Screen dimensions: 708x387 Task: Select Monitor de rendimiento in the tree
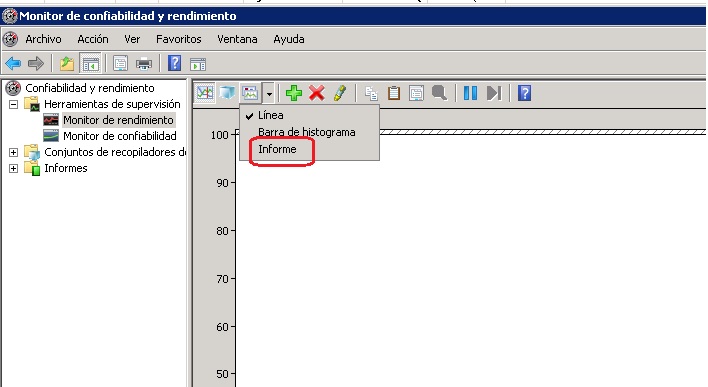[118, 120]
